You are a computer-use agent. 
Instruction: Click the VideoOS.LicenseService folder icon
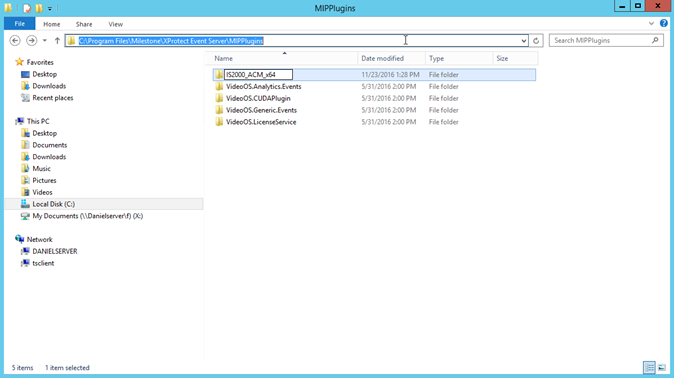click(x=219, y=122)
